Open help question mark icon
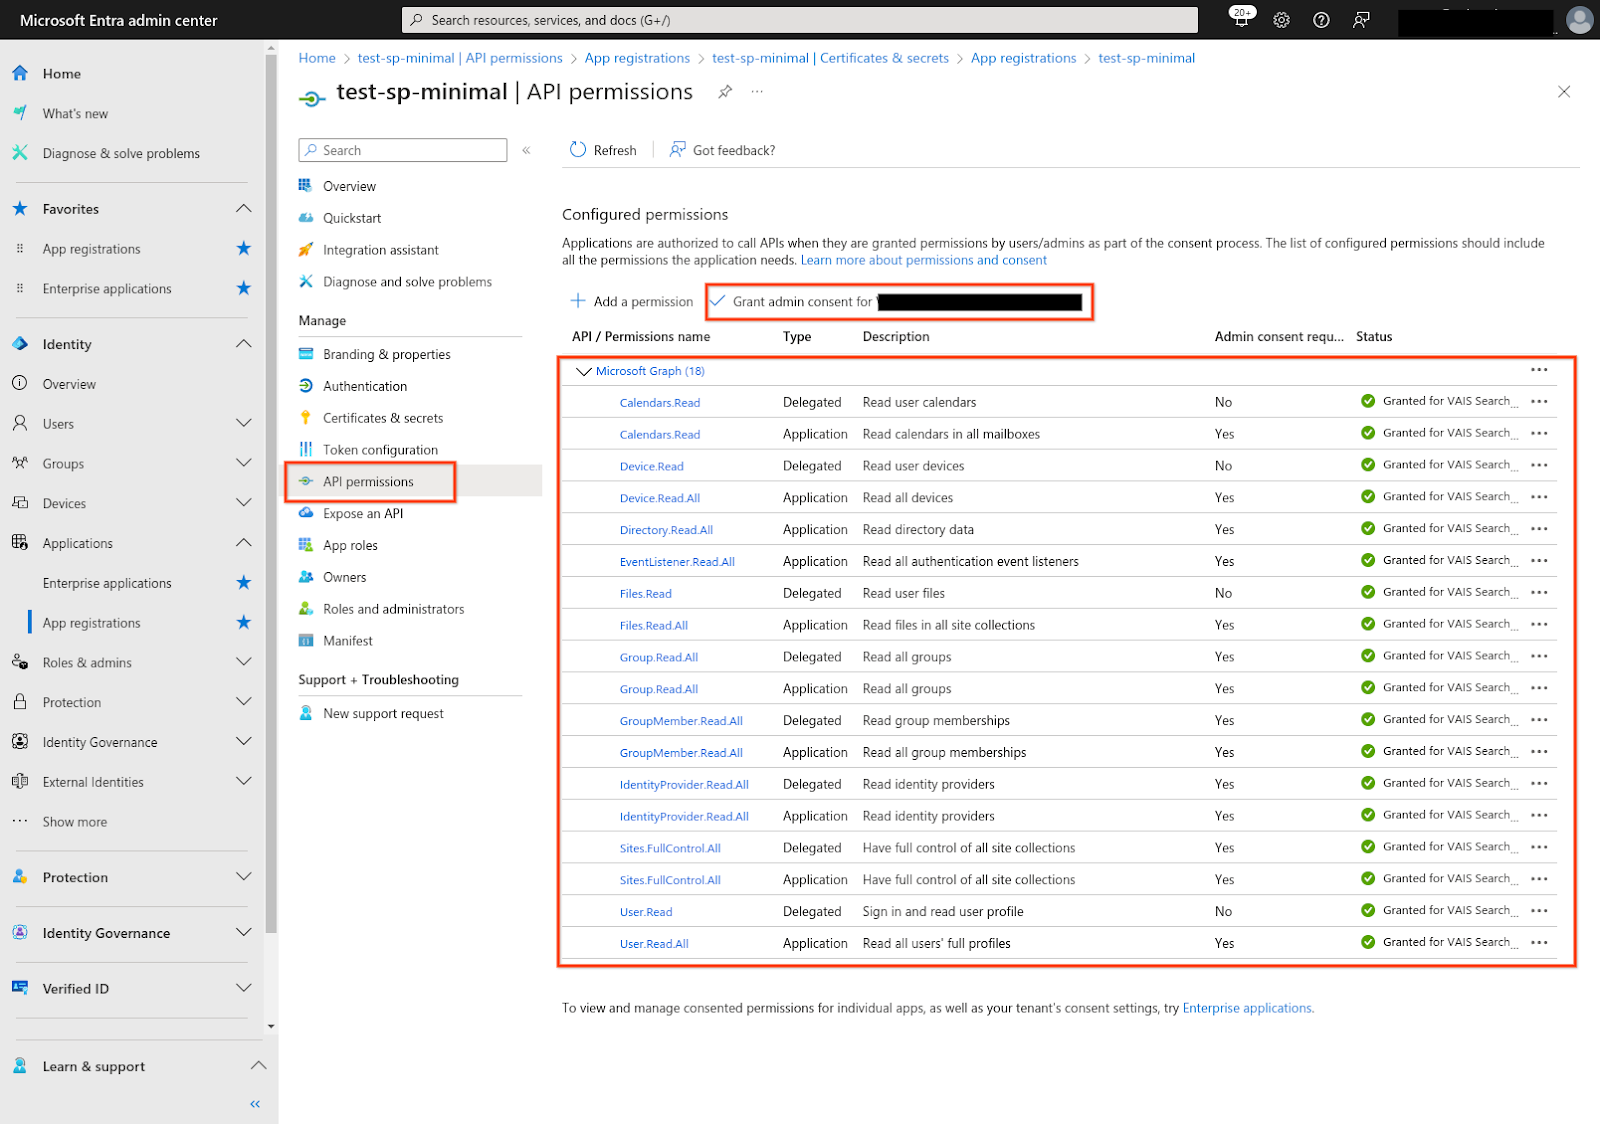 (x=1321, y=20)
